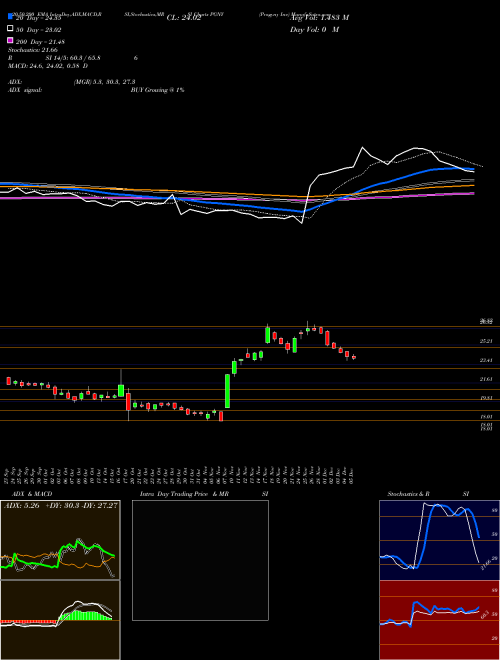Click the 23.41 price axis label
This screenshot has height=660, width=500.
pyautogui.click(x=486, y=360)
